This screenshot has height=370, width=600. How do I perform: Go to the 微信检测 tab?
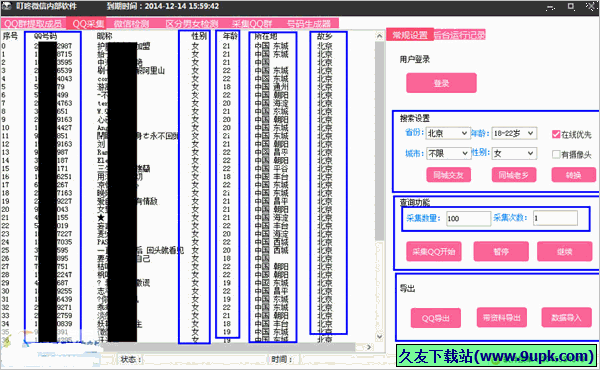[131, 24]
